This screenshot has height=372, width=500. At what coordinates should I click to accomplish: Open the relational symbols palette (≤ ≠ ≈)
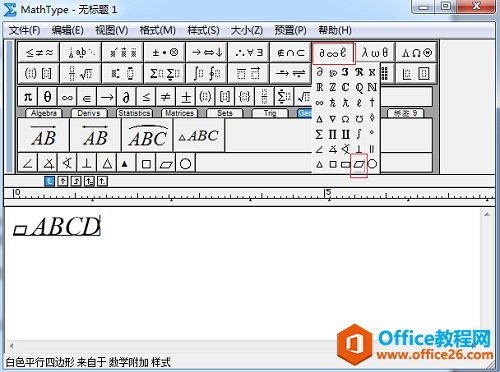39,52
